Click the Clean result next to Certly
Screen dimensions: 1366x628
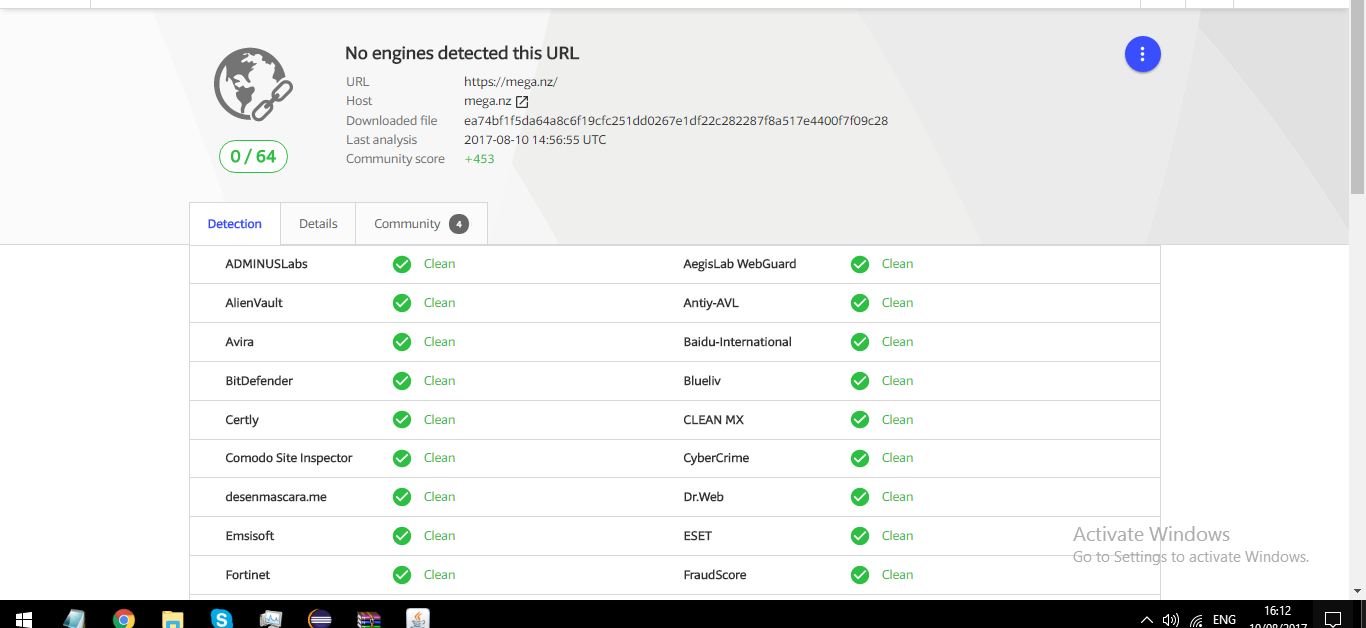point(440,420)
